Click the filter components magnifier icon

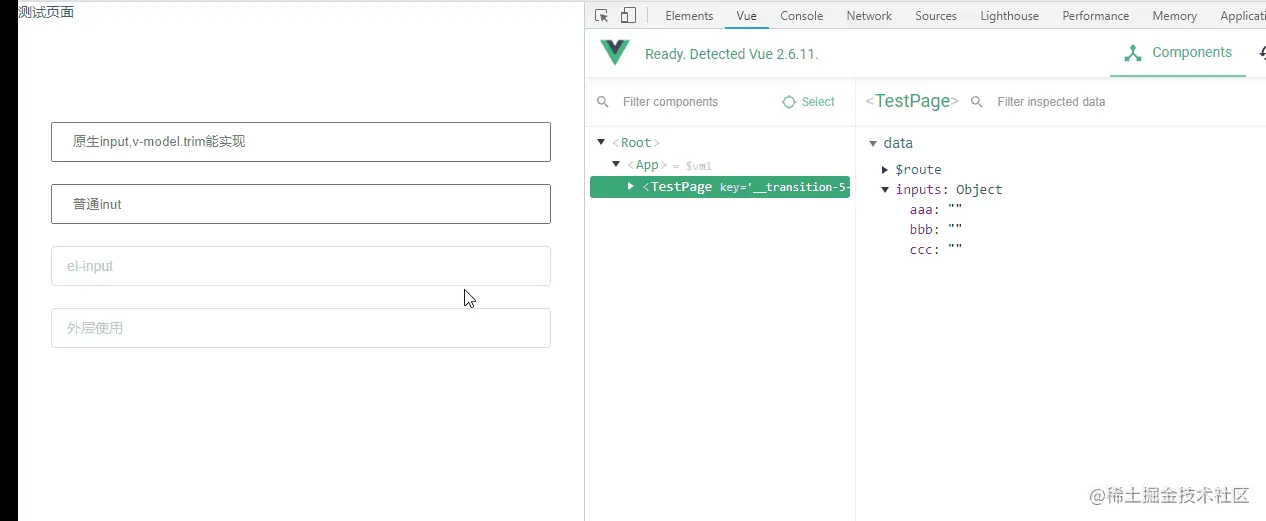click(602, 102)
